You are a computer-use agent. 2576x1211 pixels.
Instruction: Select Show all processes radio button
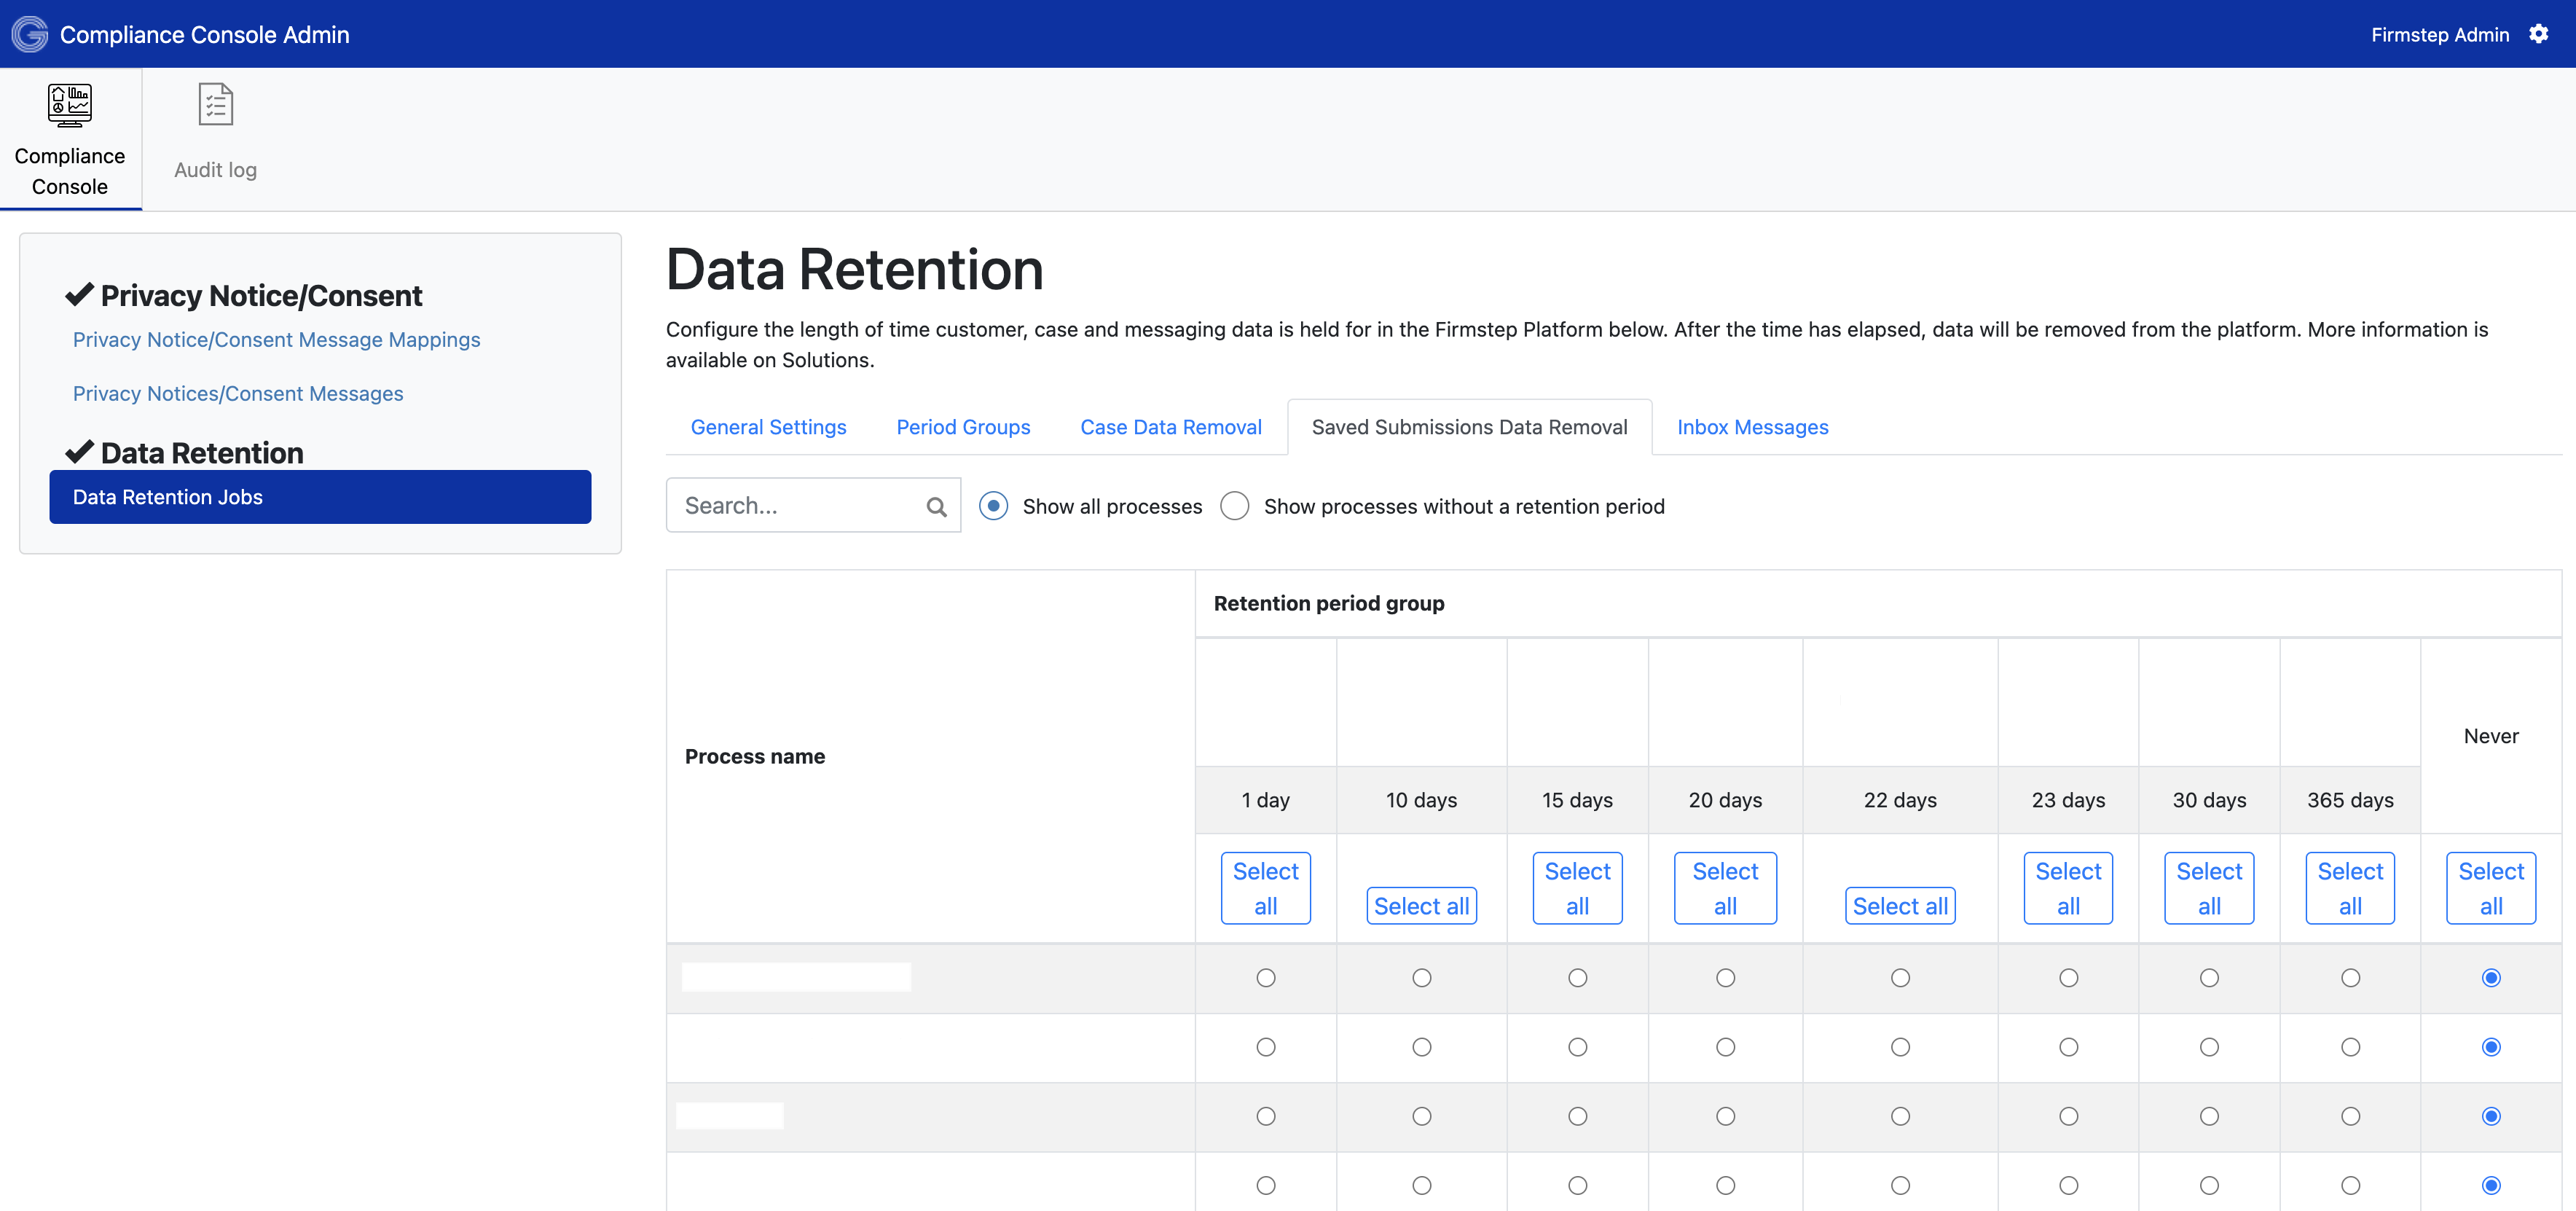(x=993, y=506)
